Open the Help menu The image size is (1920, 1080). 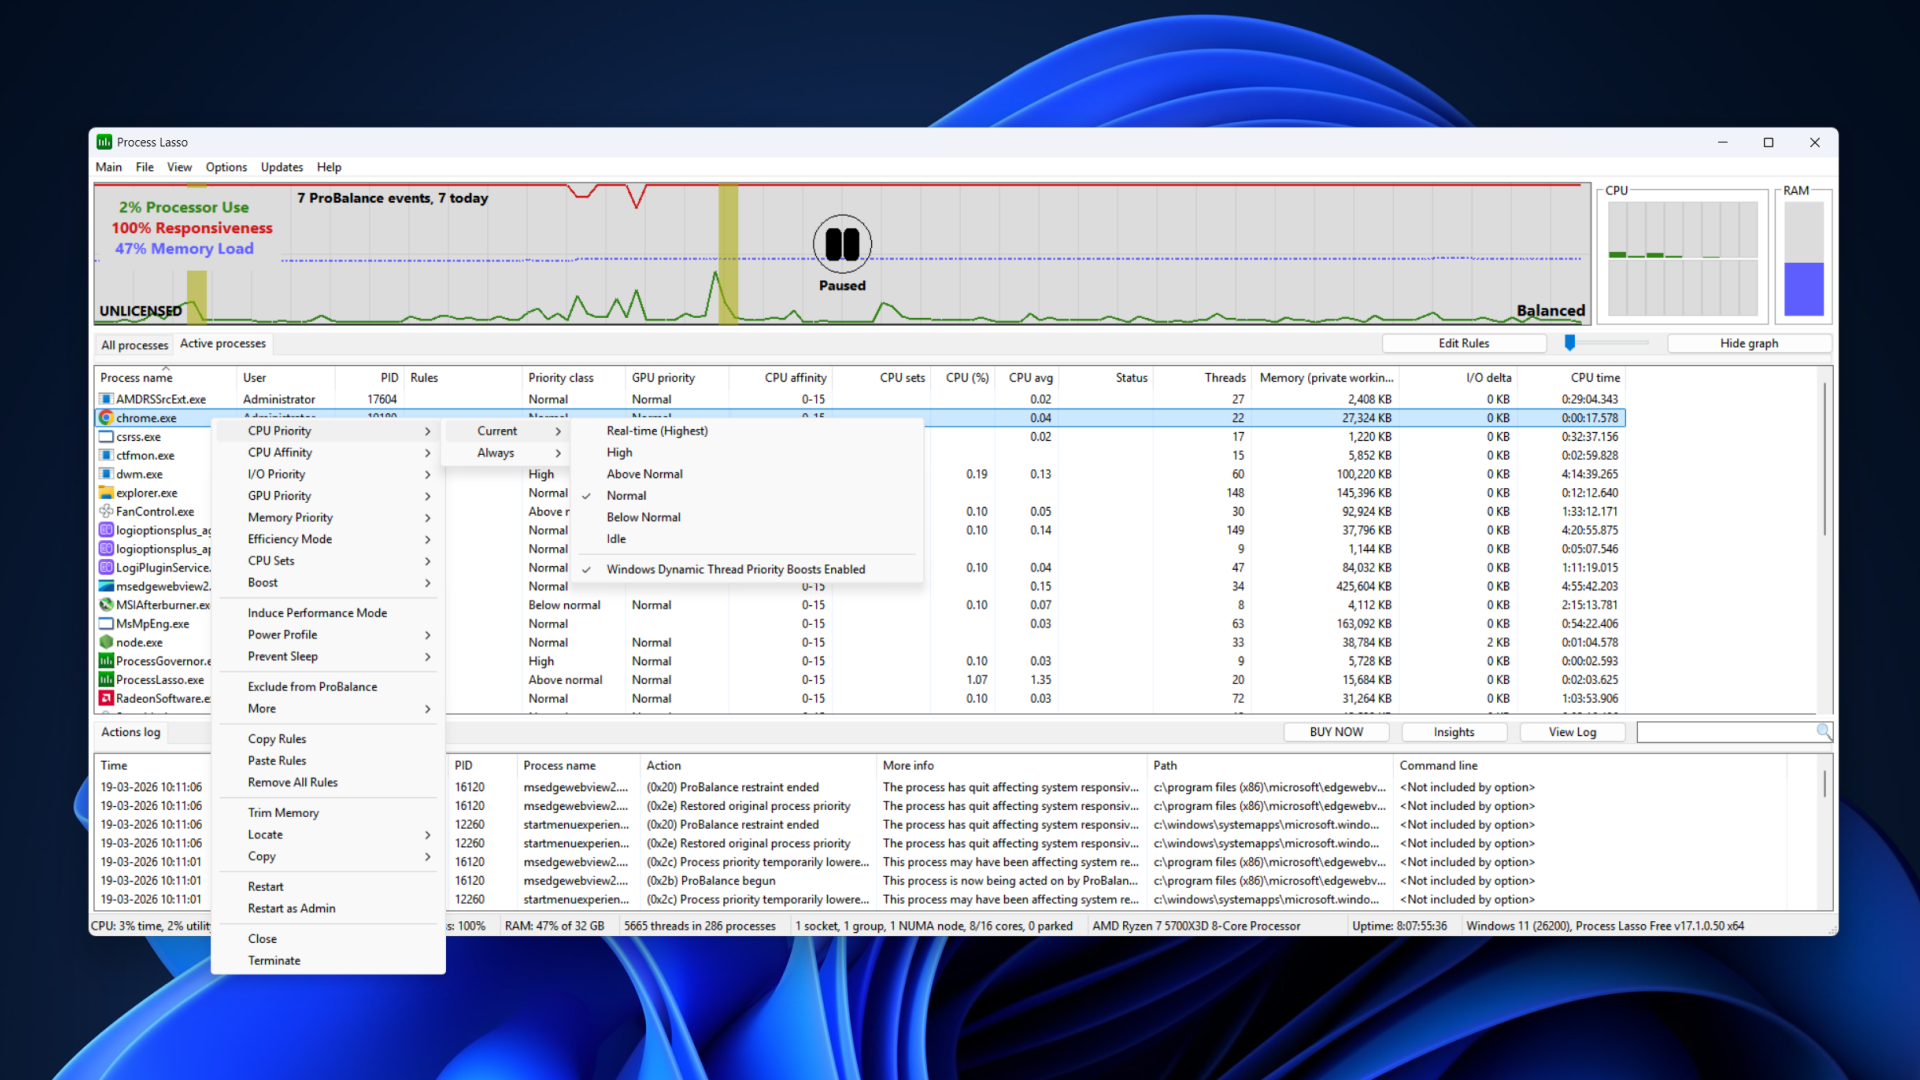329,167
